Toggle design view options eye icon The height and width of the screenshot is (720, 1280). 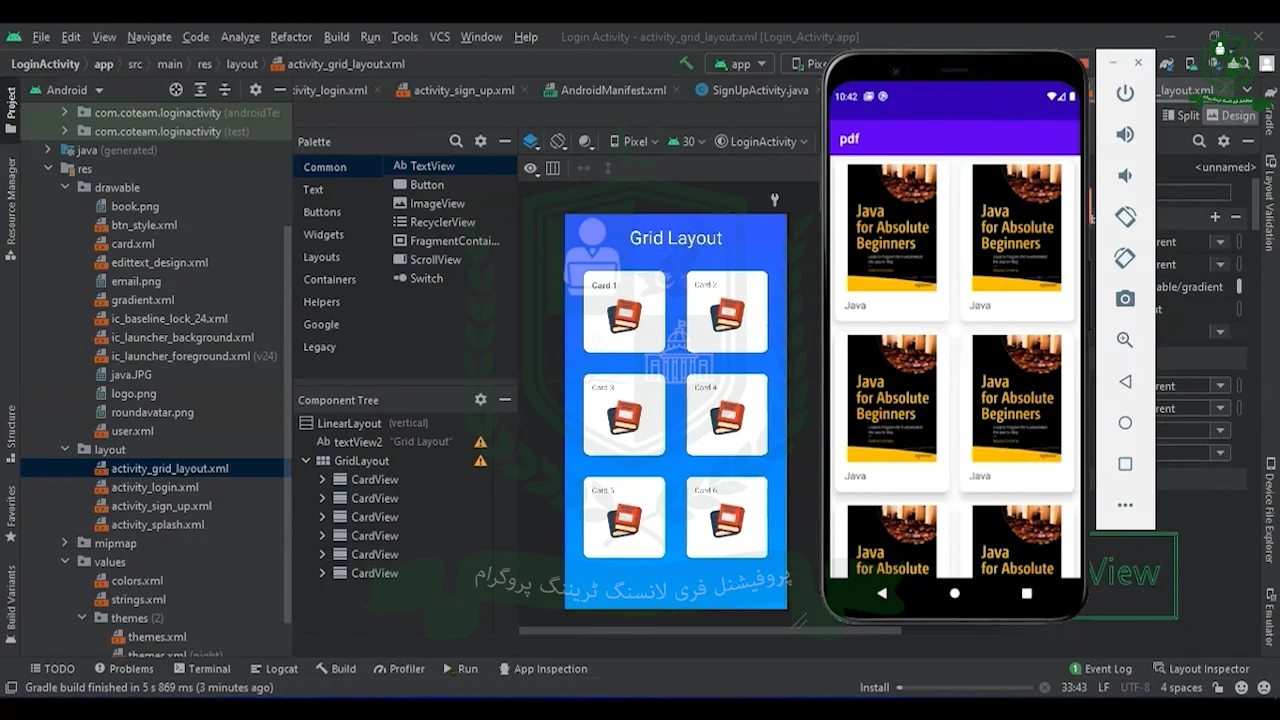[x=531, y=168]
